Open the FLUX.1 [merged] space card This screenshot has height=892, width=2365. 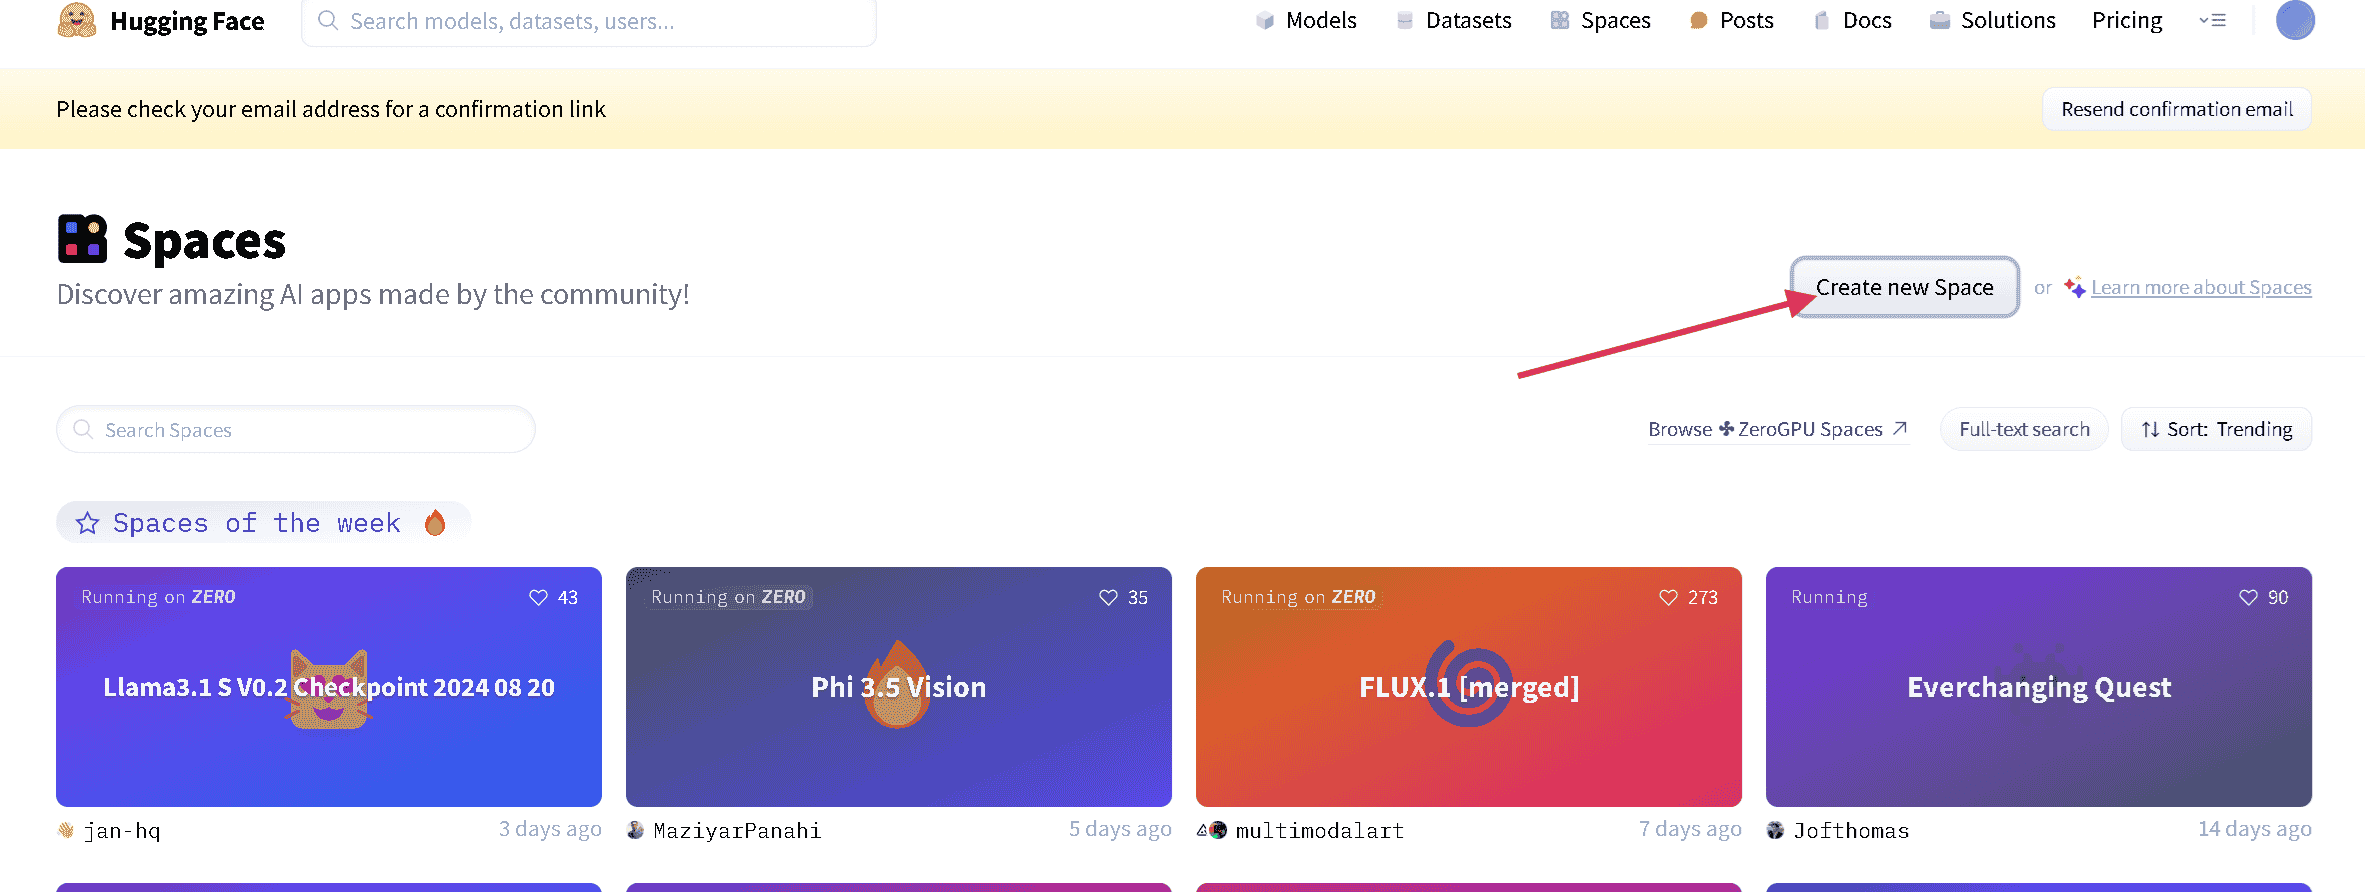click(1469, 687)
